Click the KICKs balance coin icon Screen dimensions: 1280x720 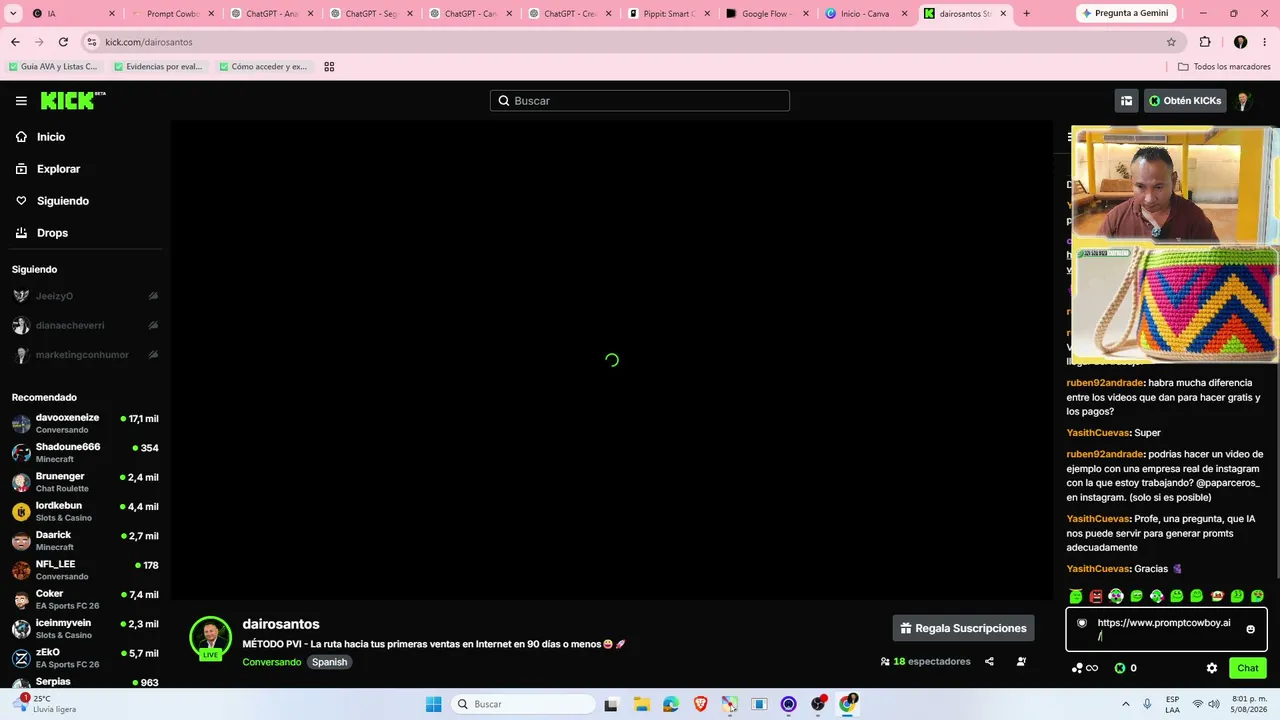pos(1120,668)
